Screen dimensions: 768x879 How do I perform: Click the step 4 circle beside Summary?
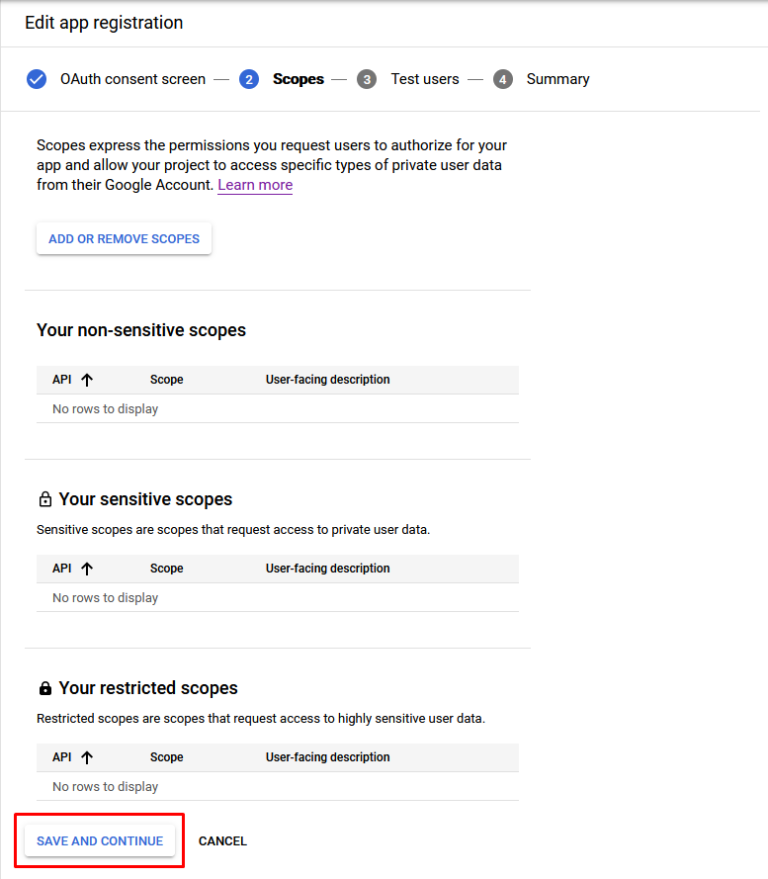(503, 79)
